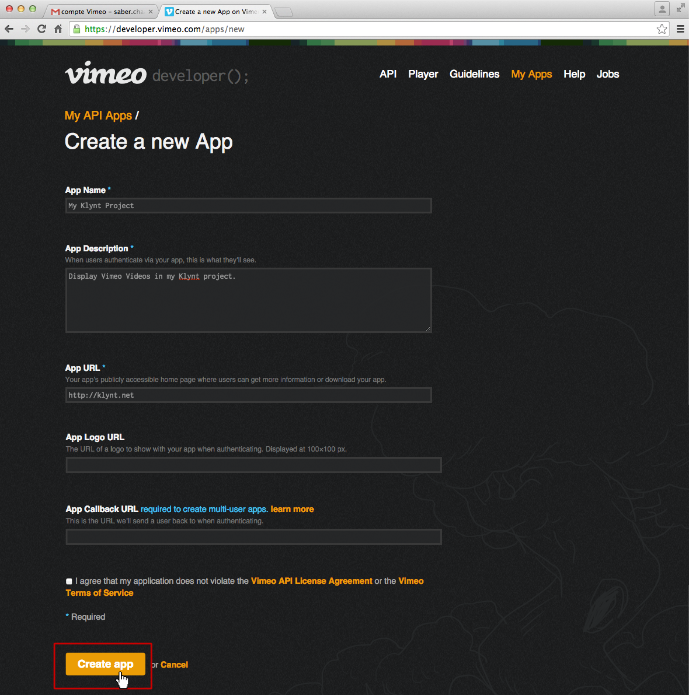The width and height of the screenshot is (689, 695).
Task: Click the Cancel link
Action: [x=174, y=664]
